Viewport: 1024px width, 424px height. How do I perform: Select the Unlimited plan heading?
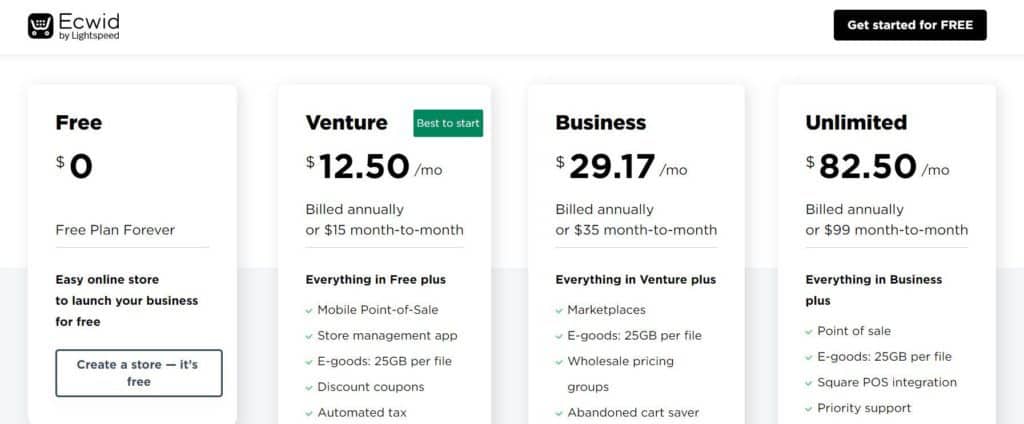pyautogui.click(x=856, y=123)
